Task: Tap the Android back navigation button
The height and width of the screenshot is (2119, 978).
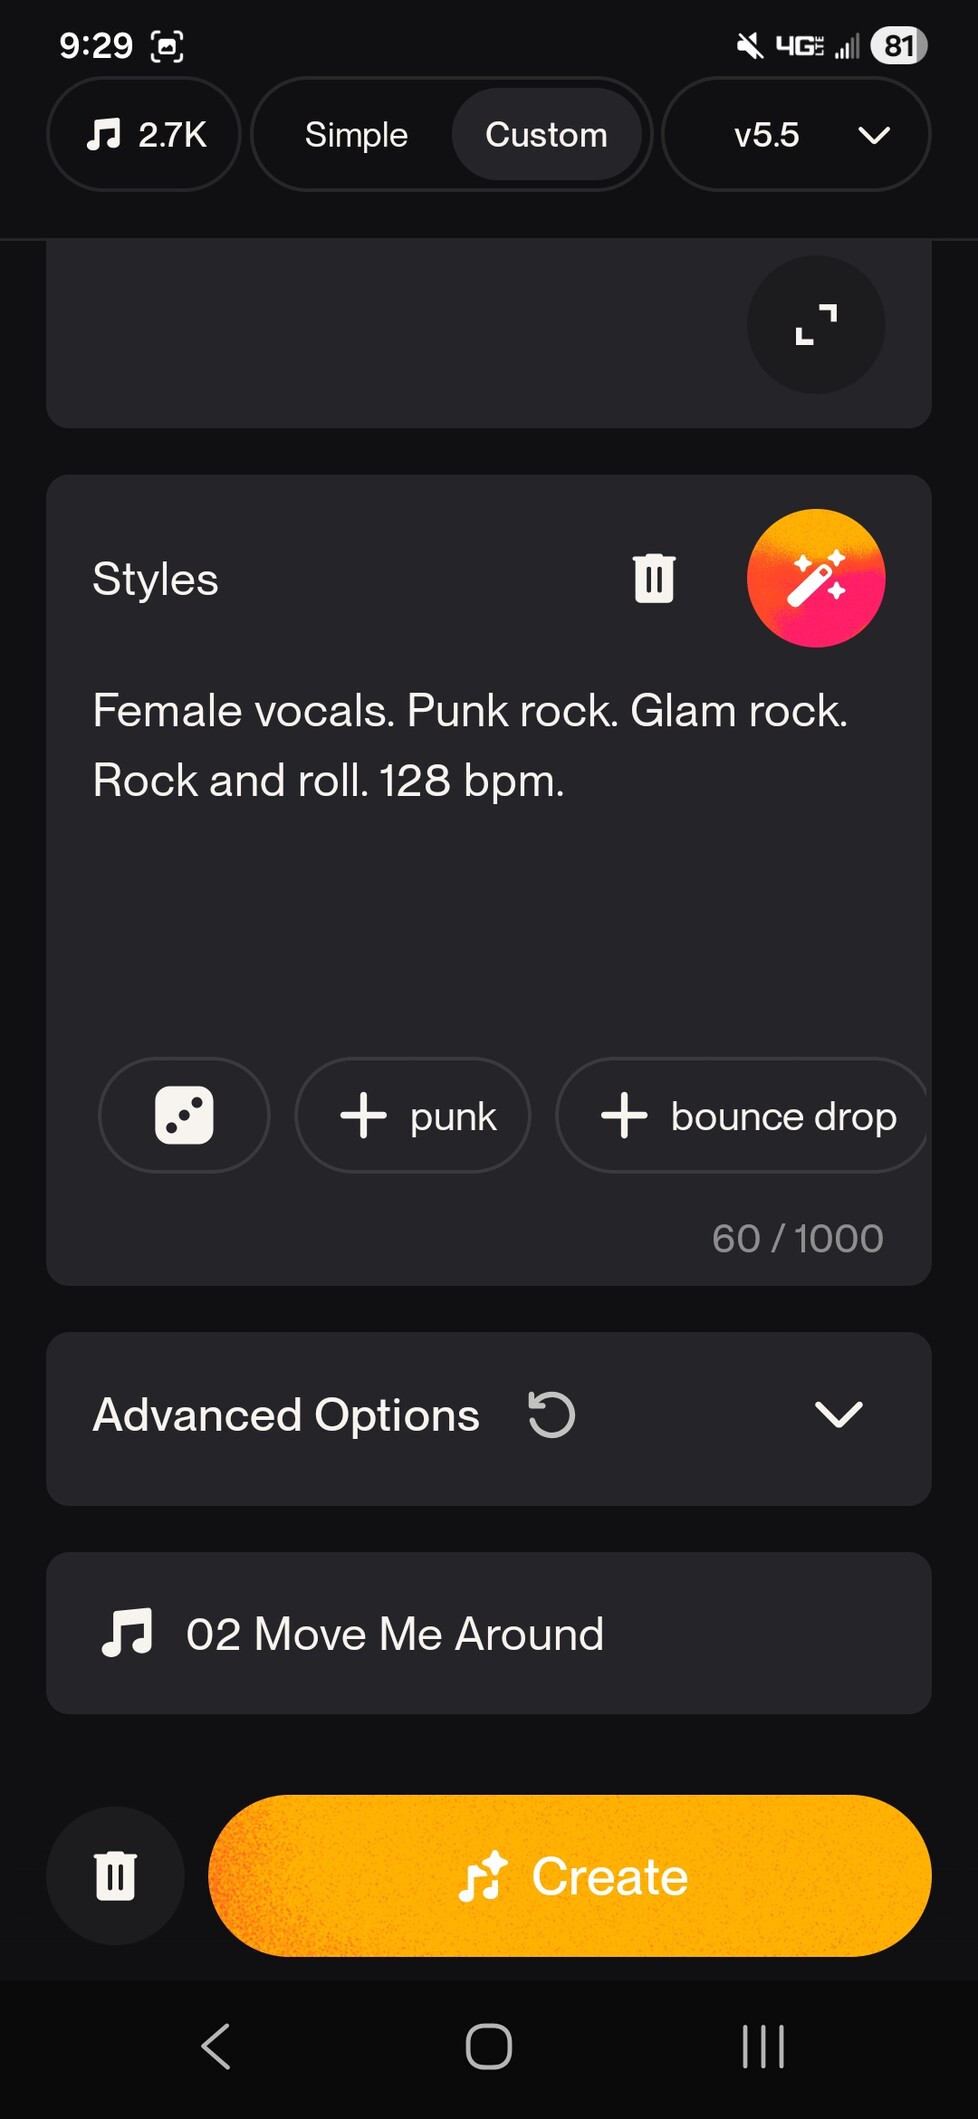Action: [x=216, y=2046]
